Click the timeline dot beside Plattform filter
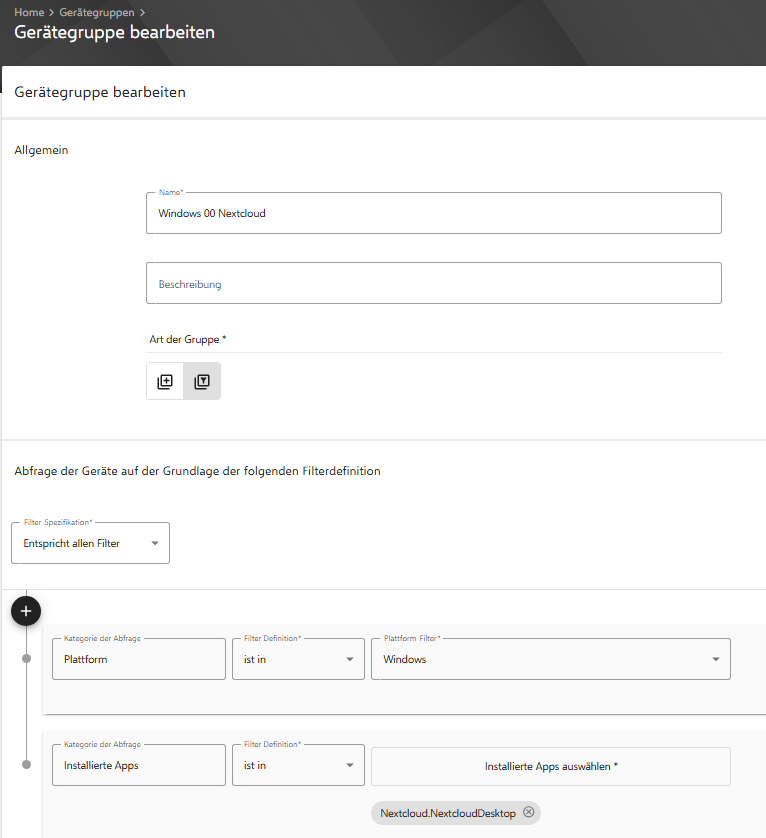766x838 pixels. tap(26, 659)
